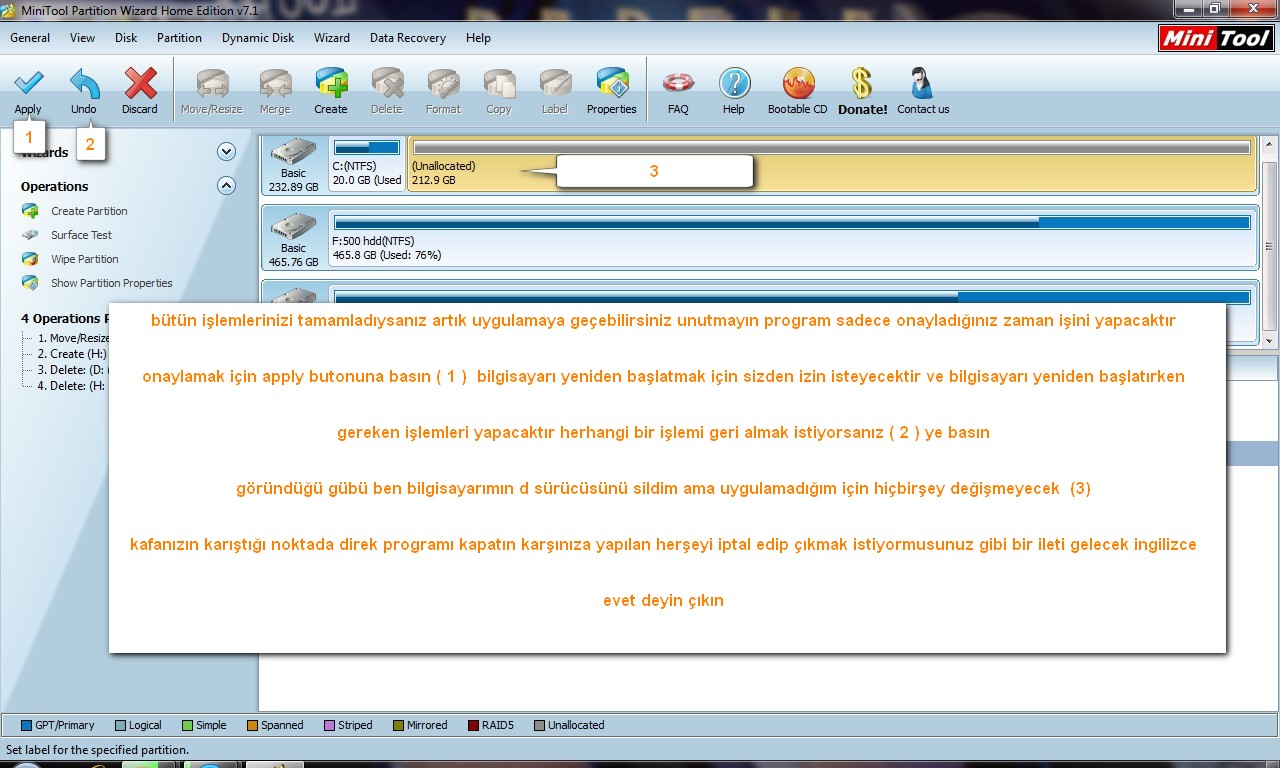Image resolution: width=1280 pixels, height=768 pixels.
Task: Open partition Properties from the toolbar
Action: [x=612, y=91]
